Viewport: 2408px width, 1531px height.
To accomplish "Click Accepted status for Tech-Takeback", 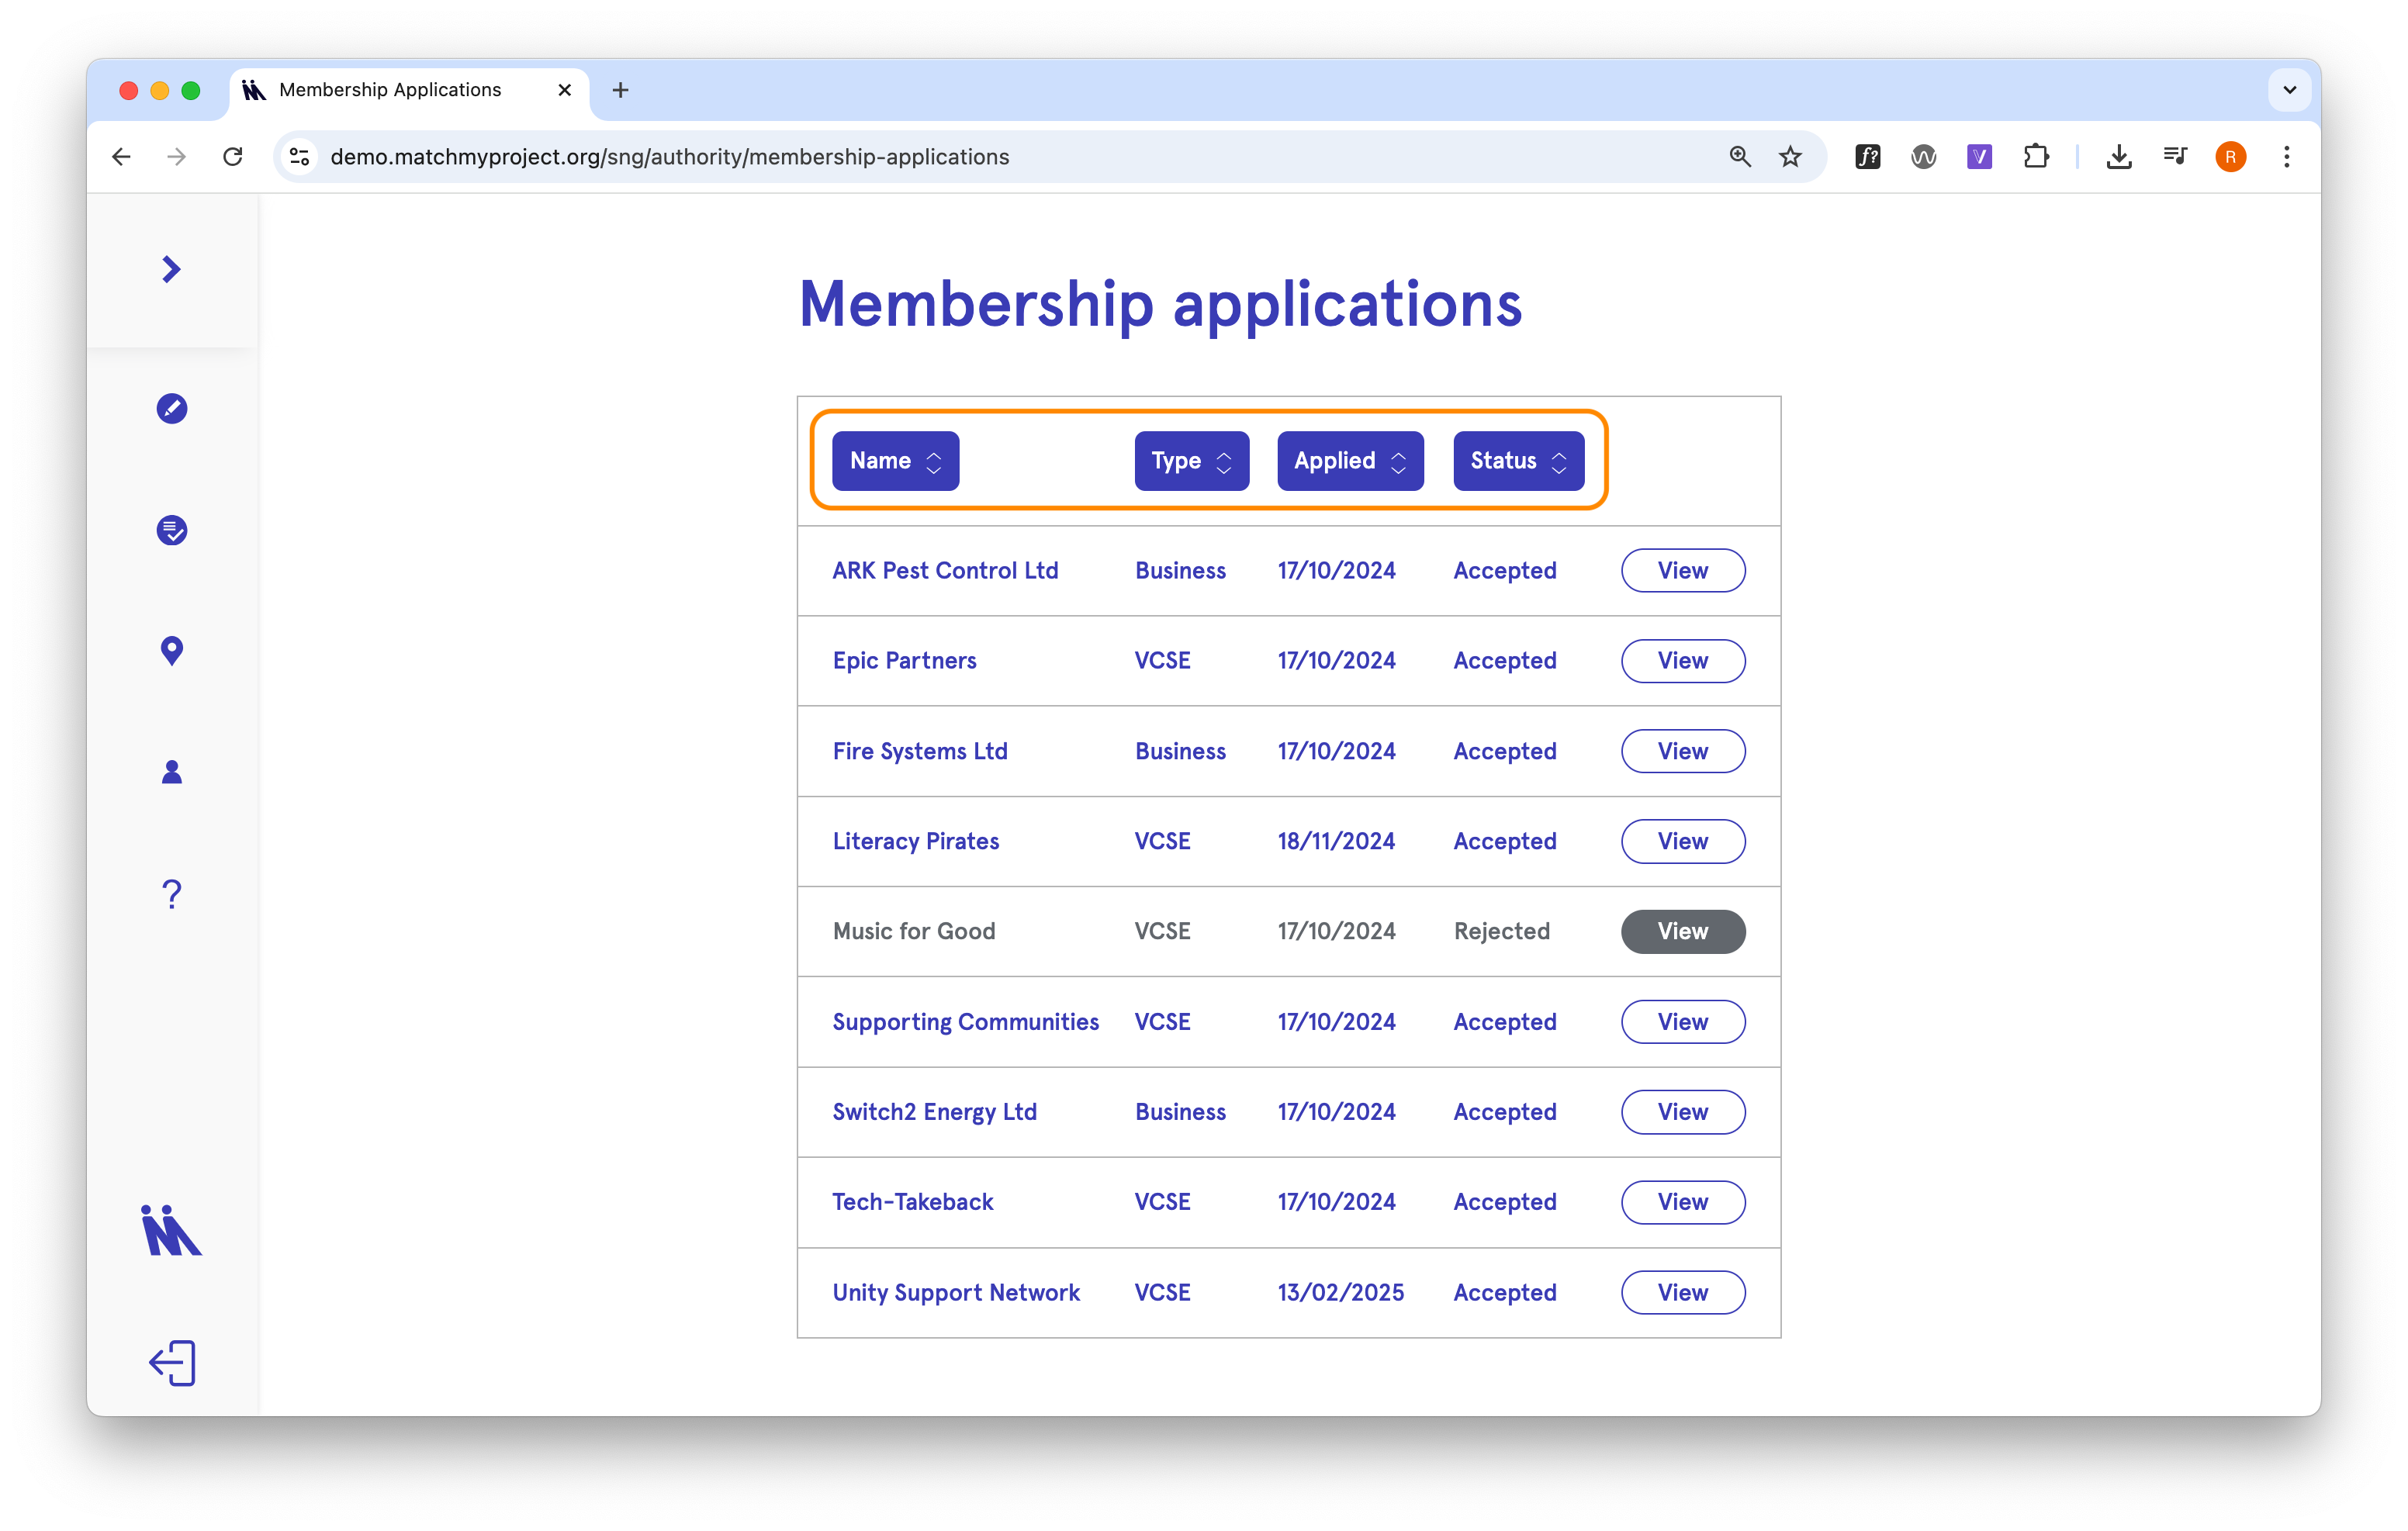I will [1504, 1202].
